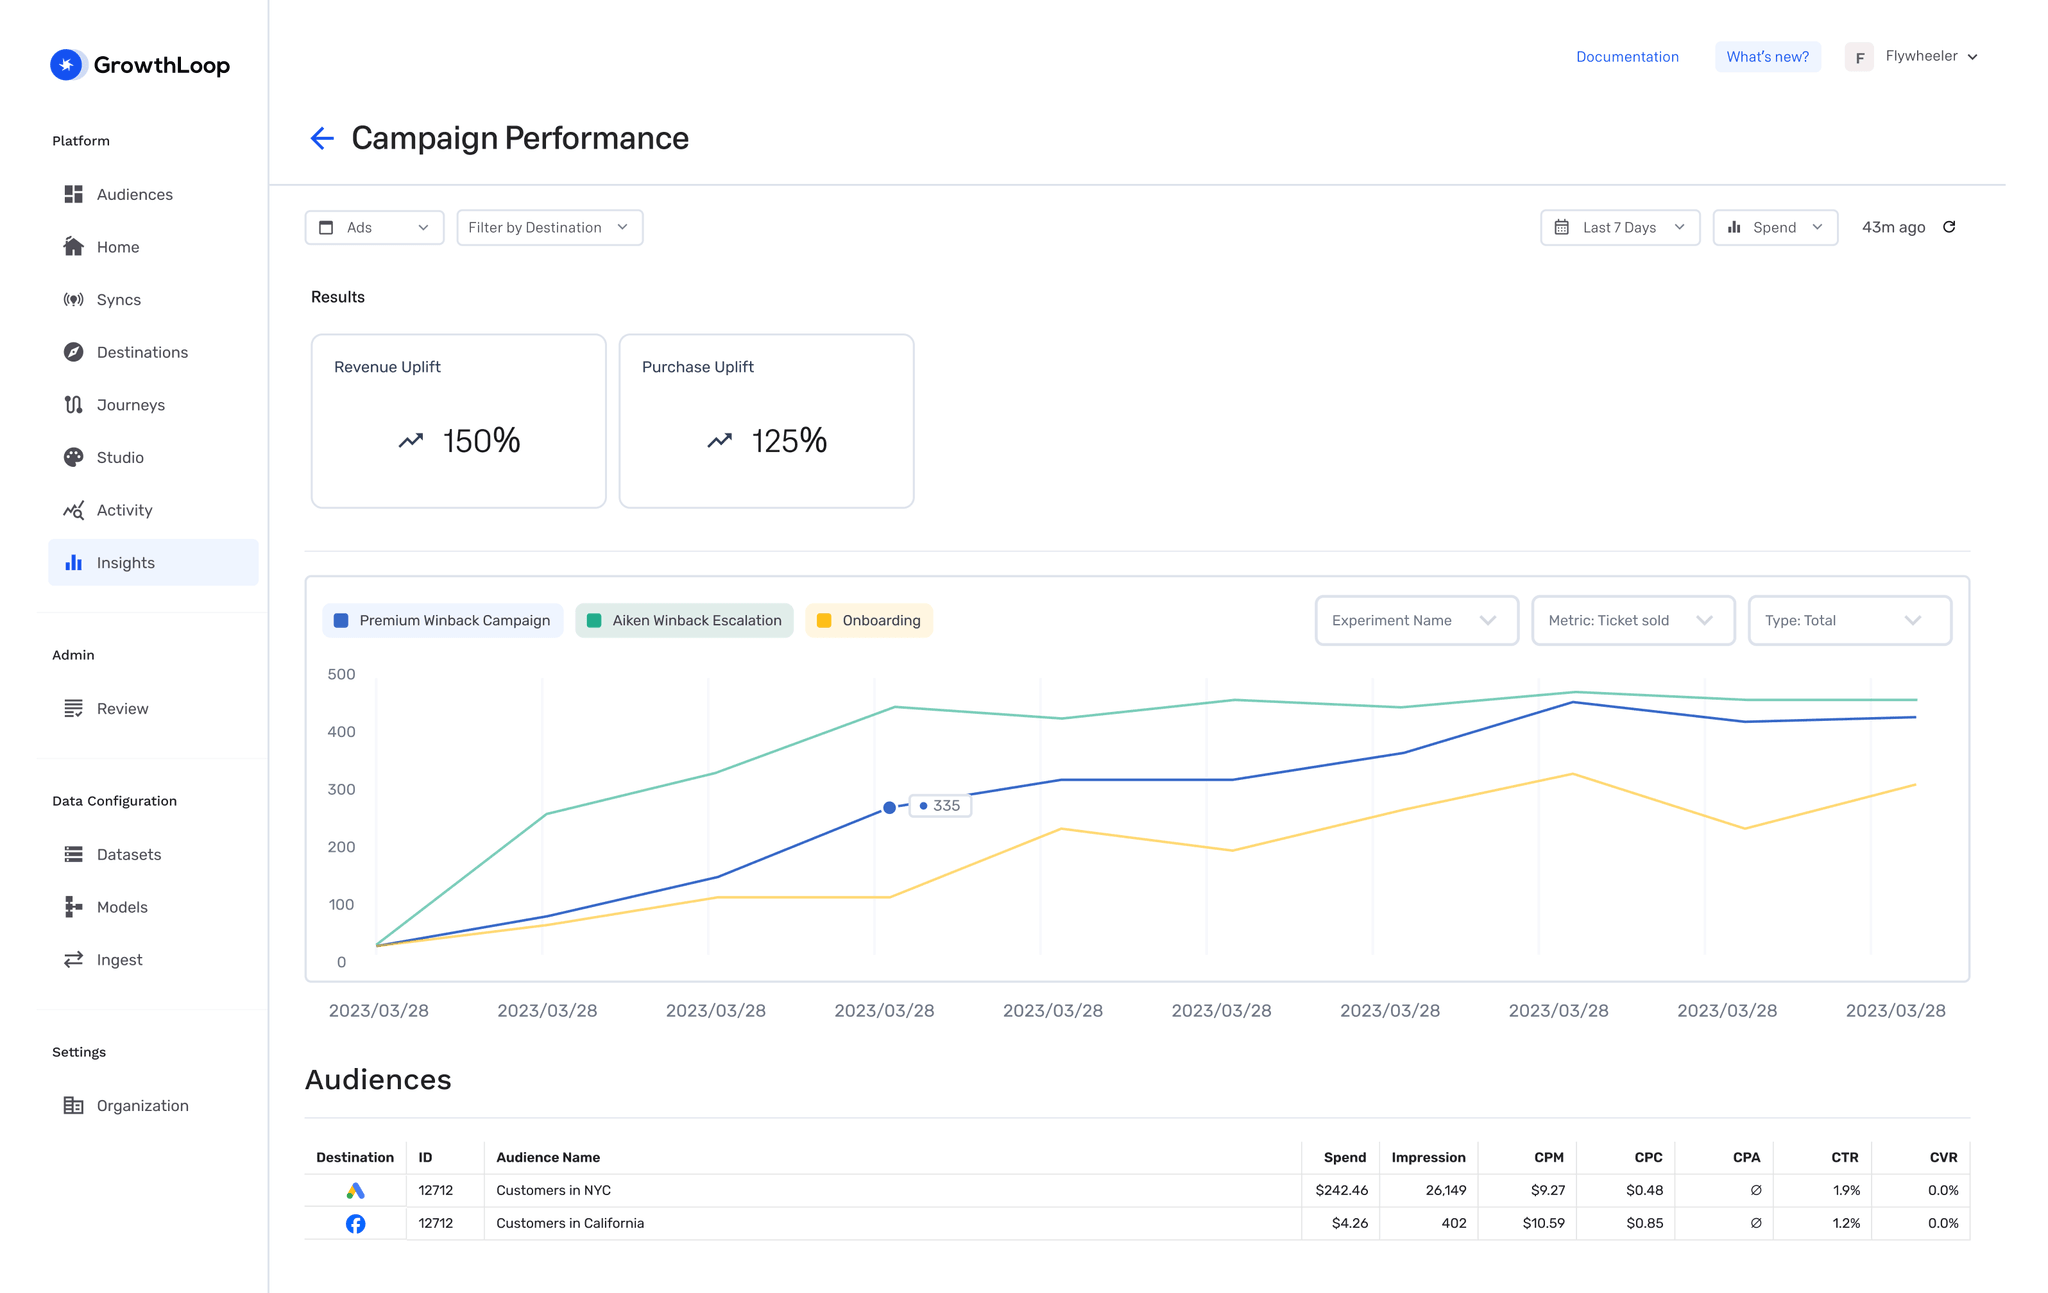
Task: Open the Insights panel
Action: pos(124,562)
